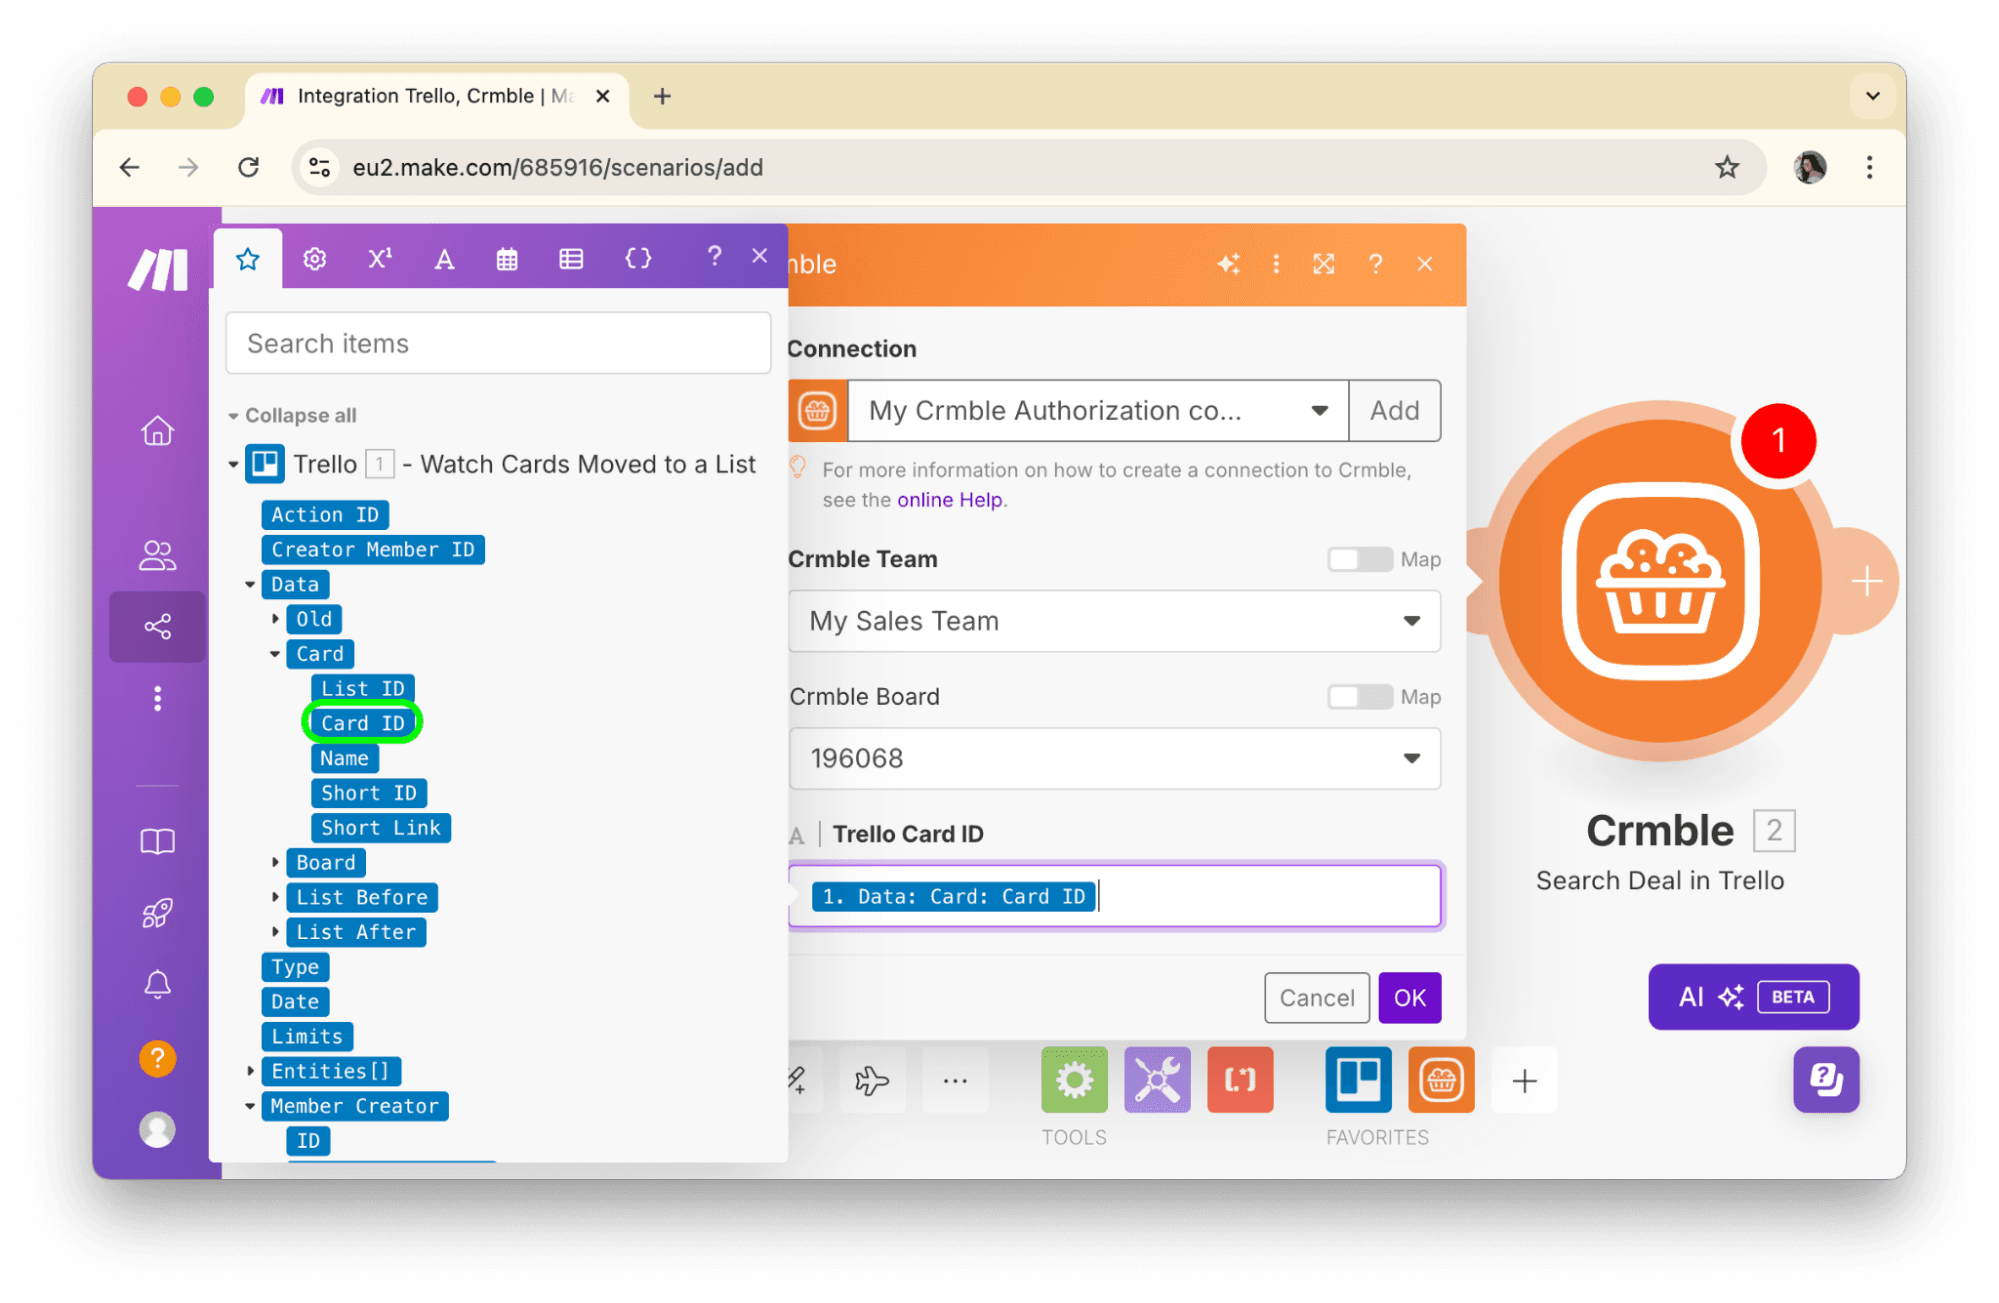This screenshot has height=1303, width=1999.
Task: Collapse the Card tree node
Action: click(275, 654)
